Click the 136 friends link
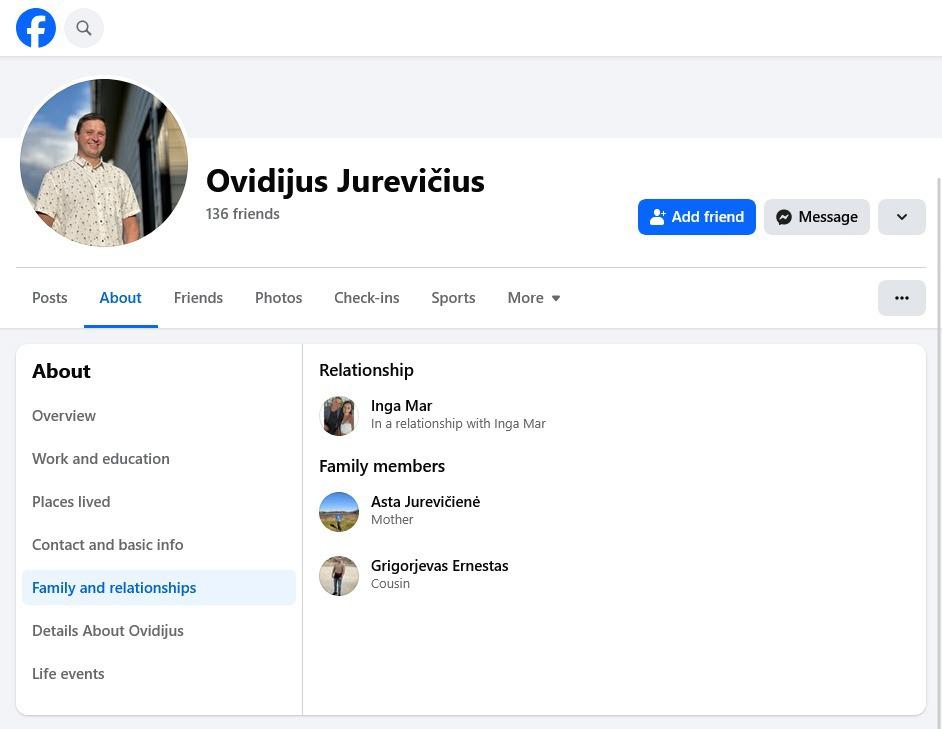 tap(243, 214)
